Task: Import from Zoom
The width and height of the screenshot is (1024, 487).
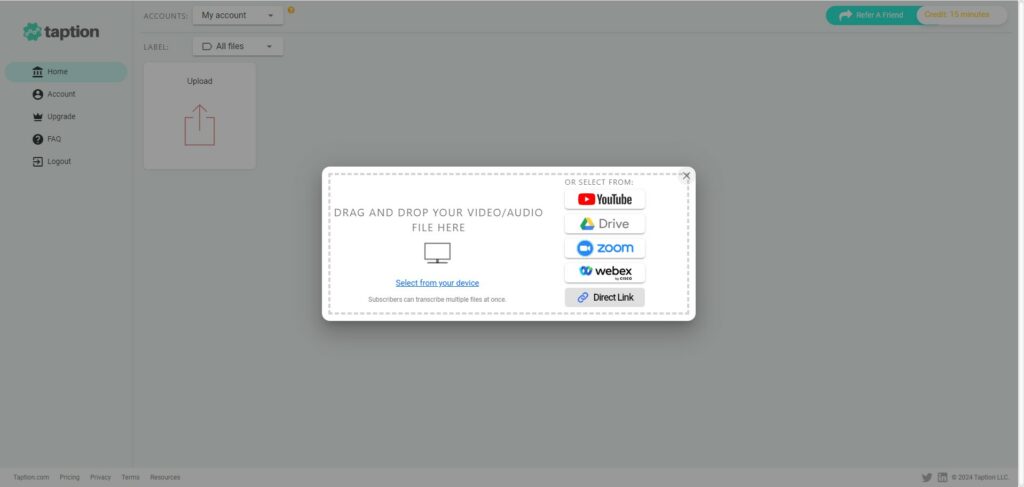Action: [x=605, y=248]
